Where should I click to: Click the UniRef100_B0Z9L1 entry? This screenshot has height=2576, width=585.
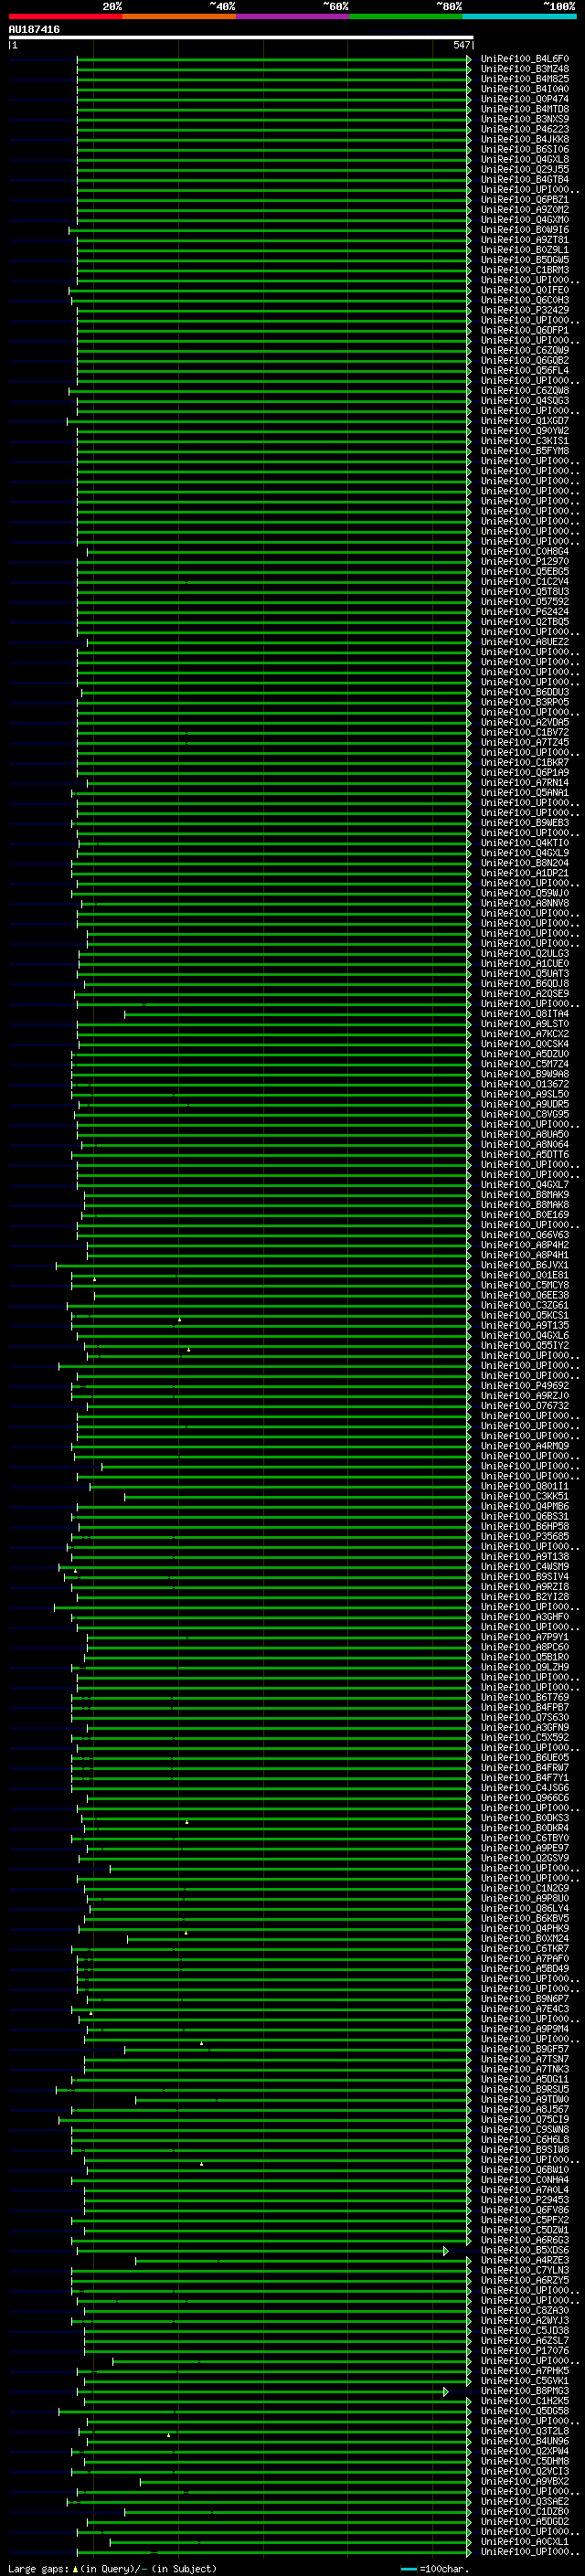(524, 250)
